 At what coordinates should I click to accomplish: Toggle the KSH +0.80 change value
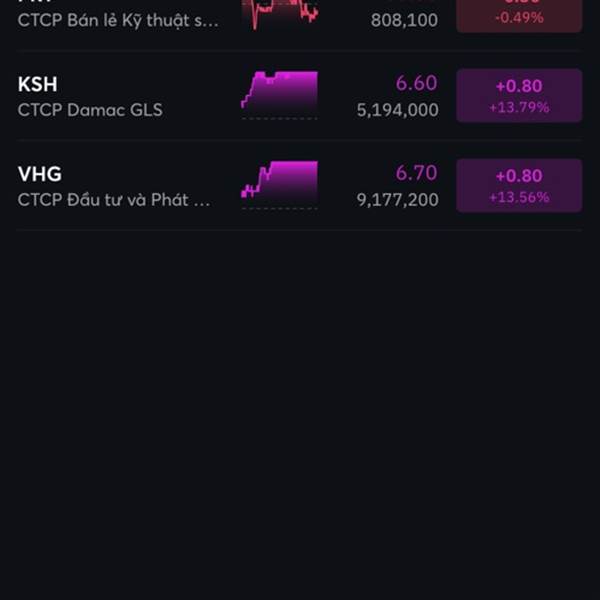519,86
